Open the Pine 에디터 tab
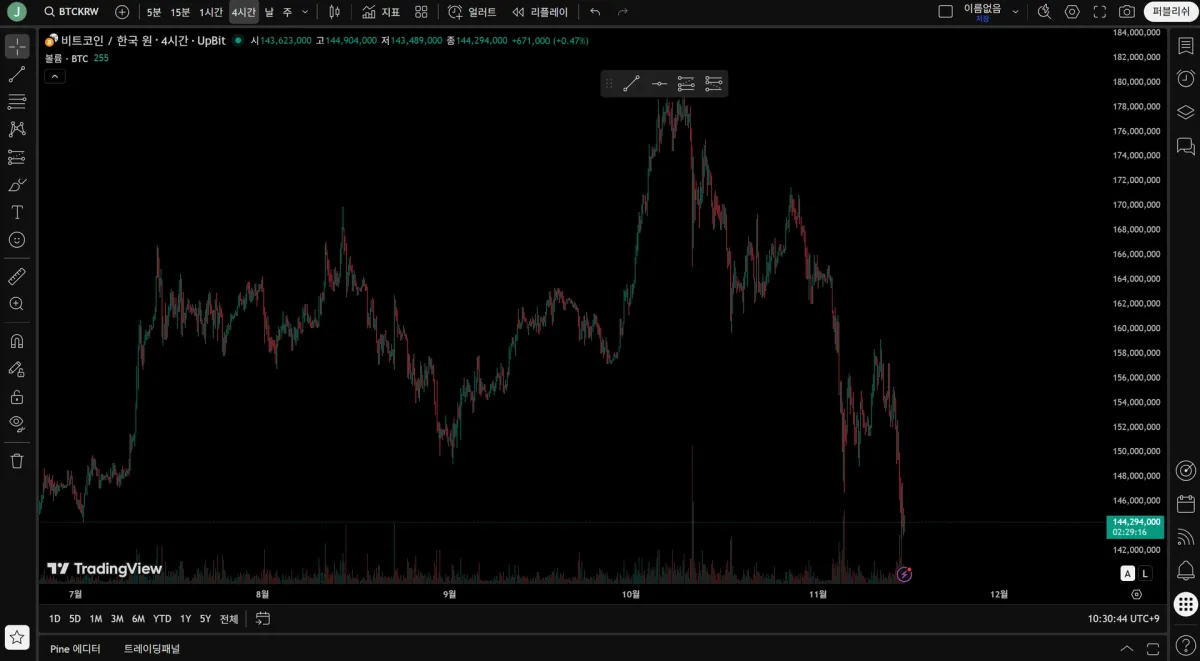The height and width of the screenshot is (661, 1200). tap(76, 648)
